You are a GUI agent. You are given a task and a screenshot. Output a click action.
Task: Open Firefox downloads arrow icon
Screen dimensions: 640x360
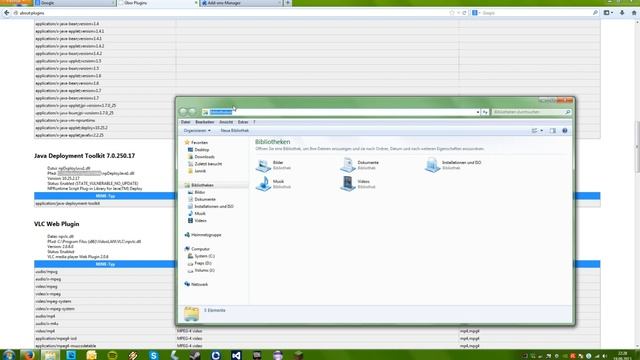(622, 13)
